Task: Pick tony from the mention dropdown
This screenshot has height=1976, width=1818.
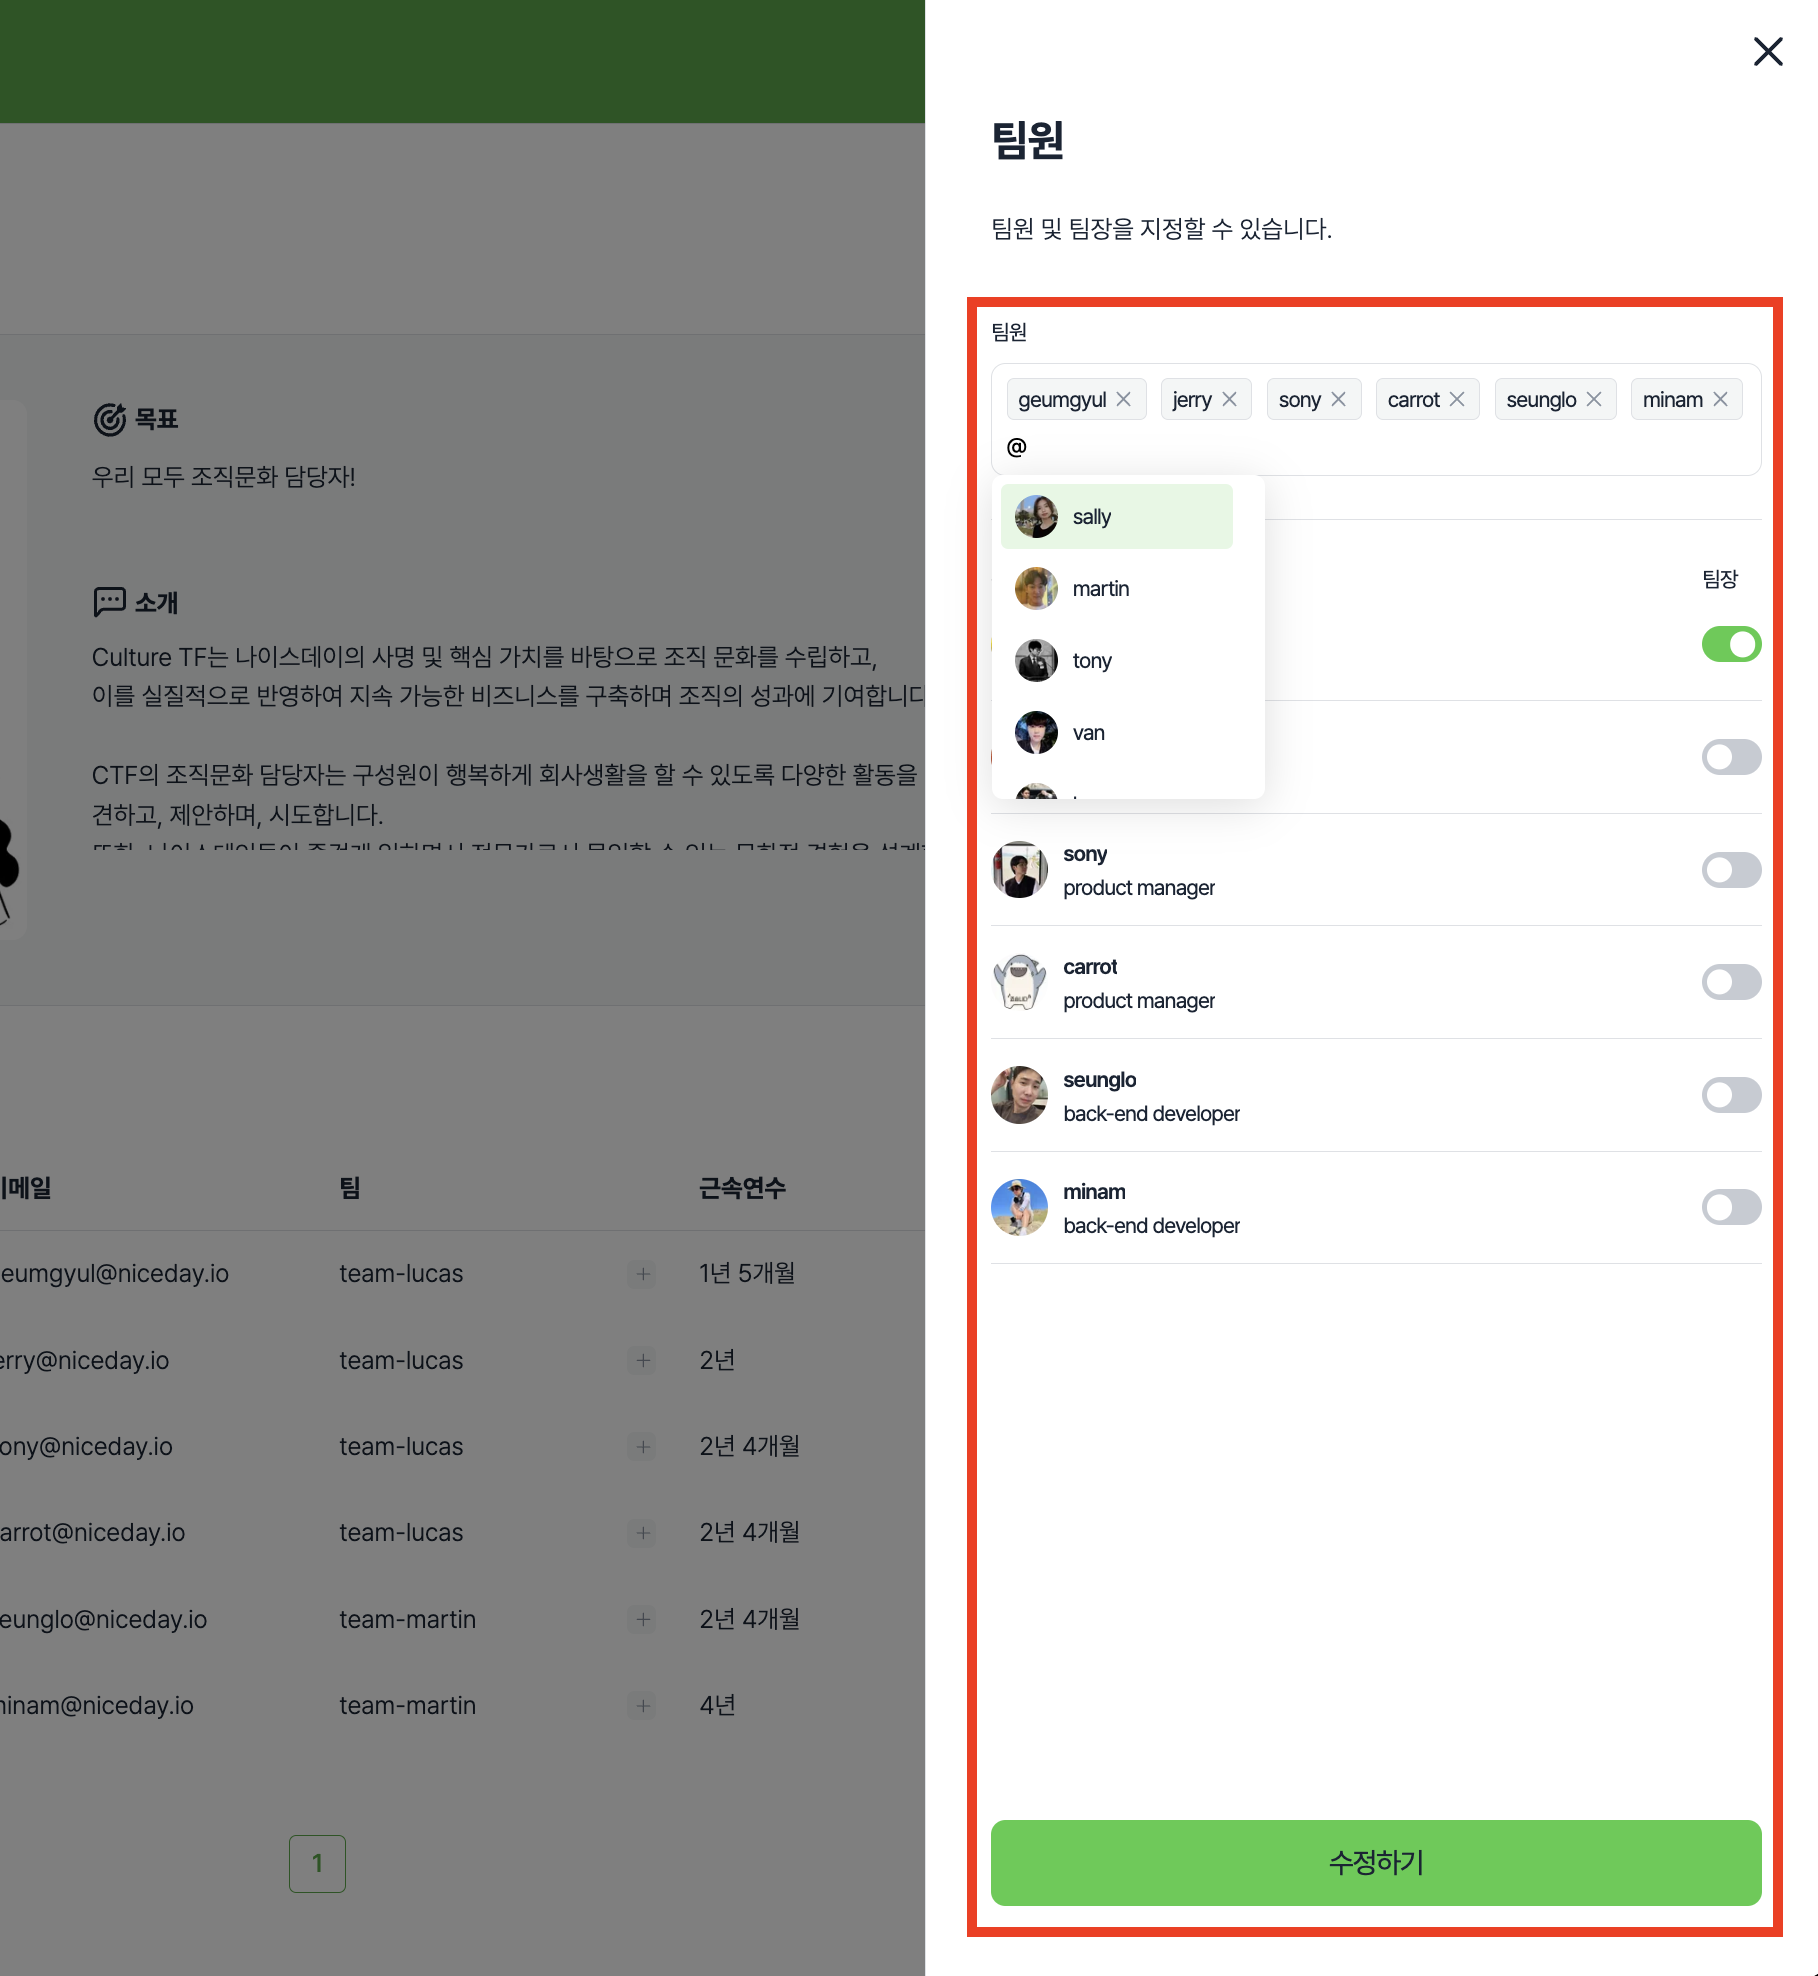Action: coord(1117,660)
